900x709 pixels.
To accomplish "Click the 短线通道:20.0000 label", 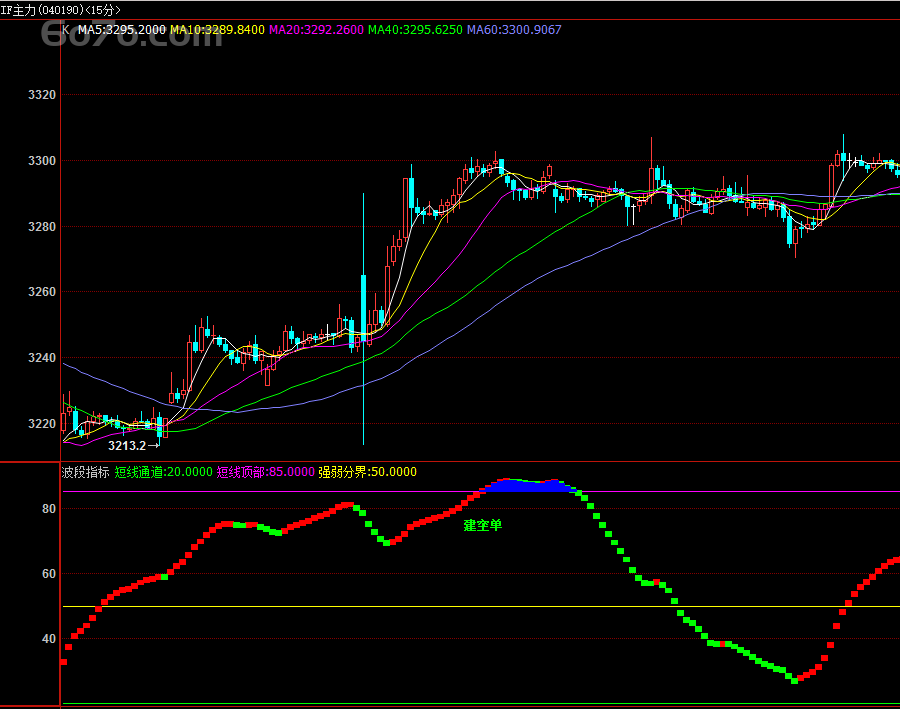I will click(164, 472).
